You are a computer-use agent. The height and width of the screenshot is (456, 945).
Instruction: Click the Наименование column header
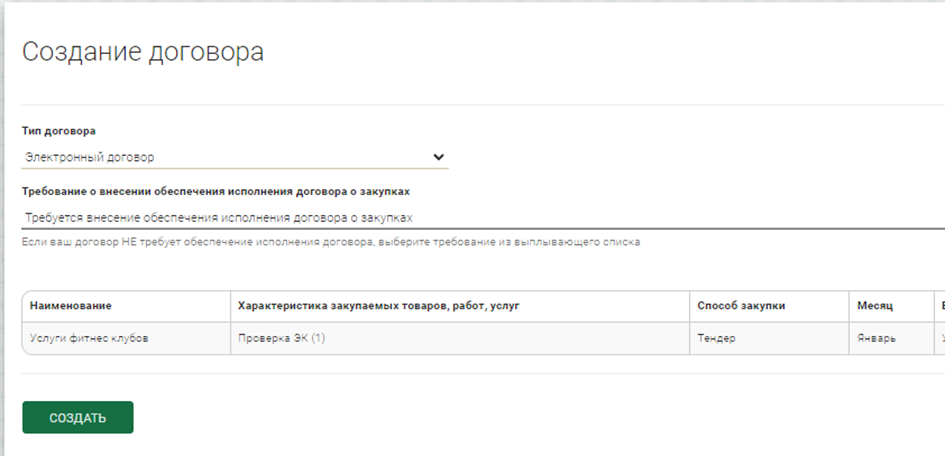pyautogui.click(x=70, y=305)
